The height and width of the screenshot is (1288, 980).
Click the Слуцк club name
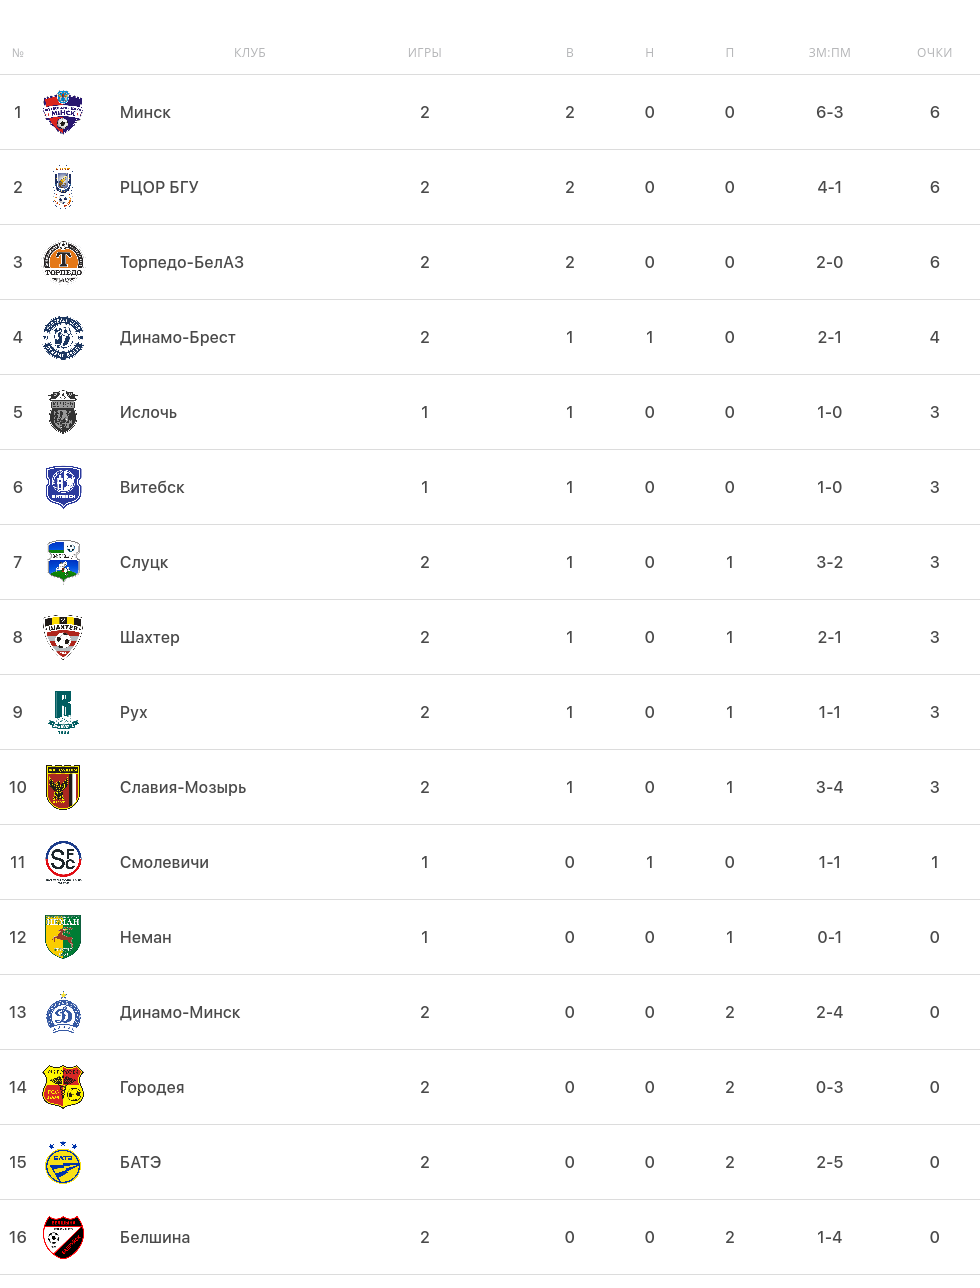pyautogui.click(x=144, y=562)
